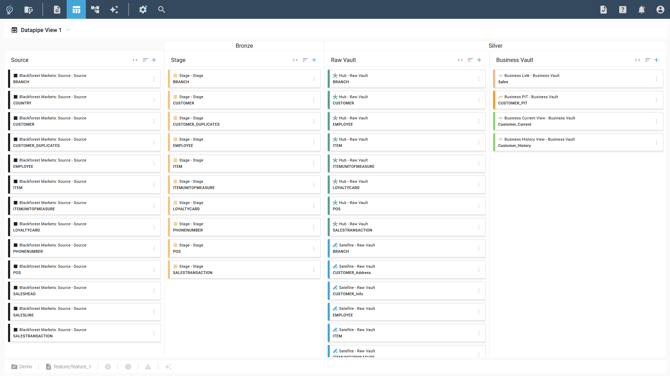Open the search icon in top toolbar

(x=161, y=9)
